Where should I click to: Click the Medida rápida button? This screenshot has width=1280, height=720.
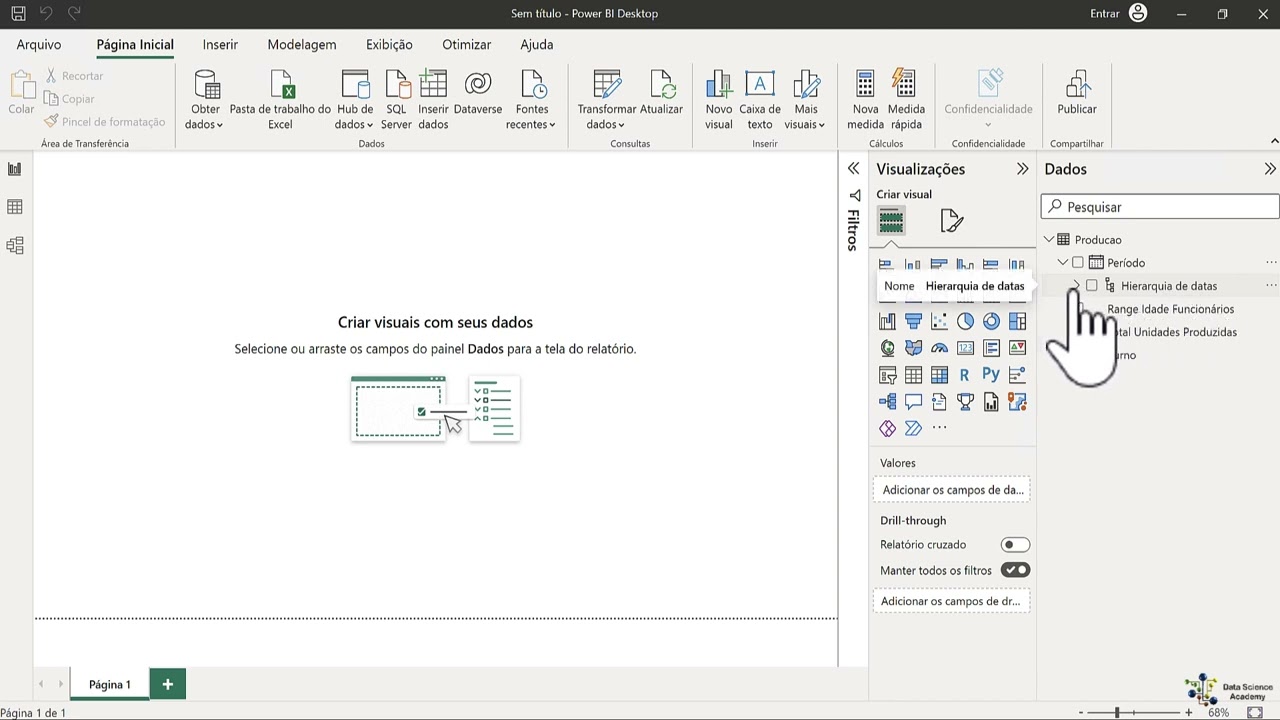(x=906, y=100)
